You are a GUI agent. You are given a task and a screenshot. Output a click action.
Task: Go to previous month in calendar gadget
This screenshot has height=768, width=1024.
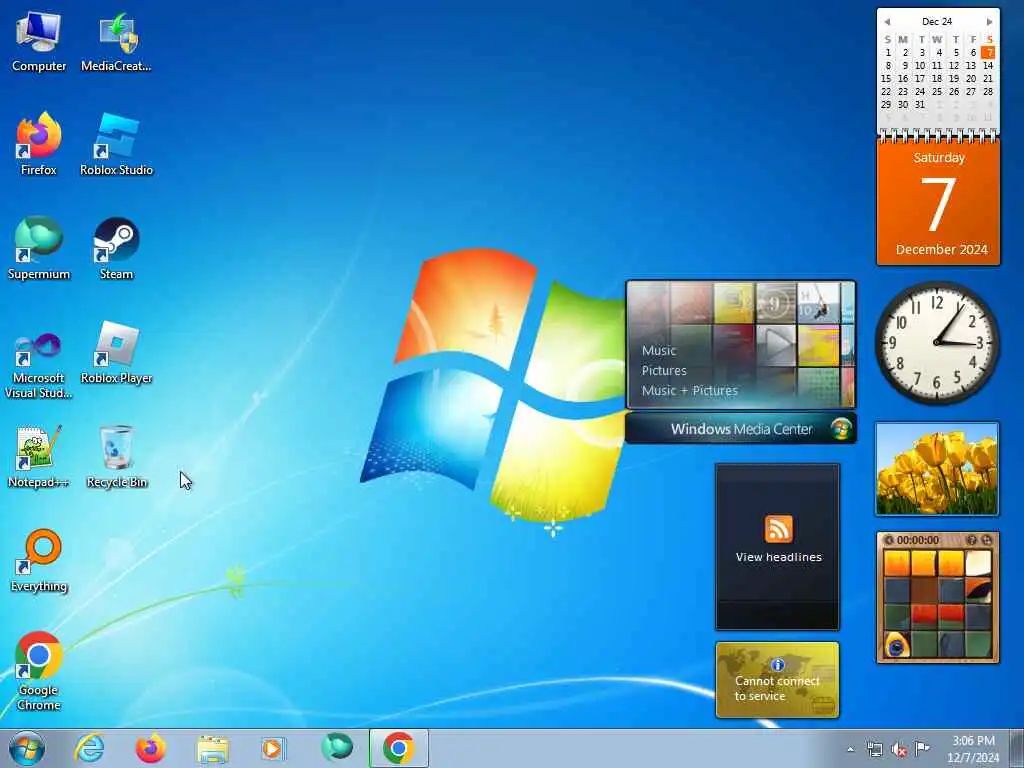coord(886,22)
